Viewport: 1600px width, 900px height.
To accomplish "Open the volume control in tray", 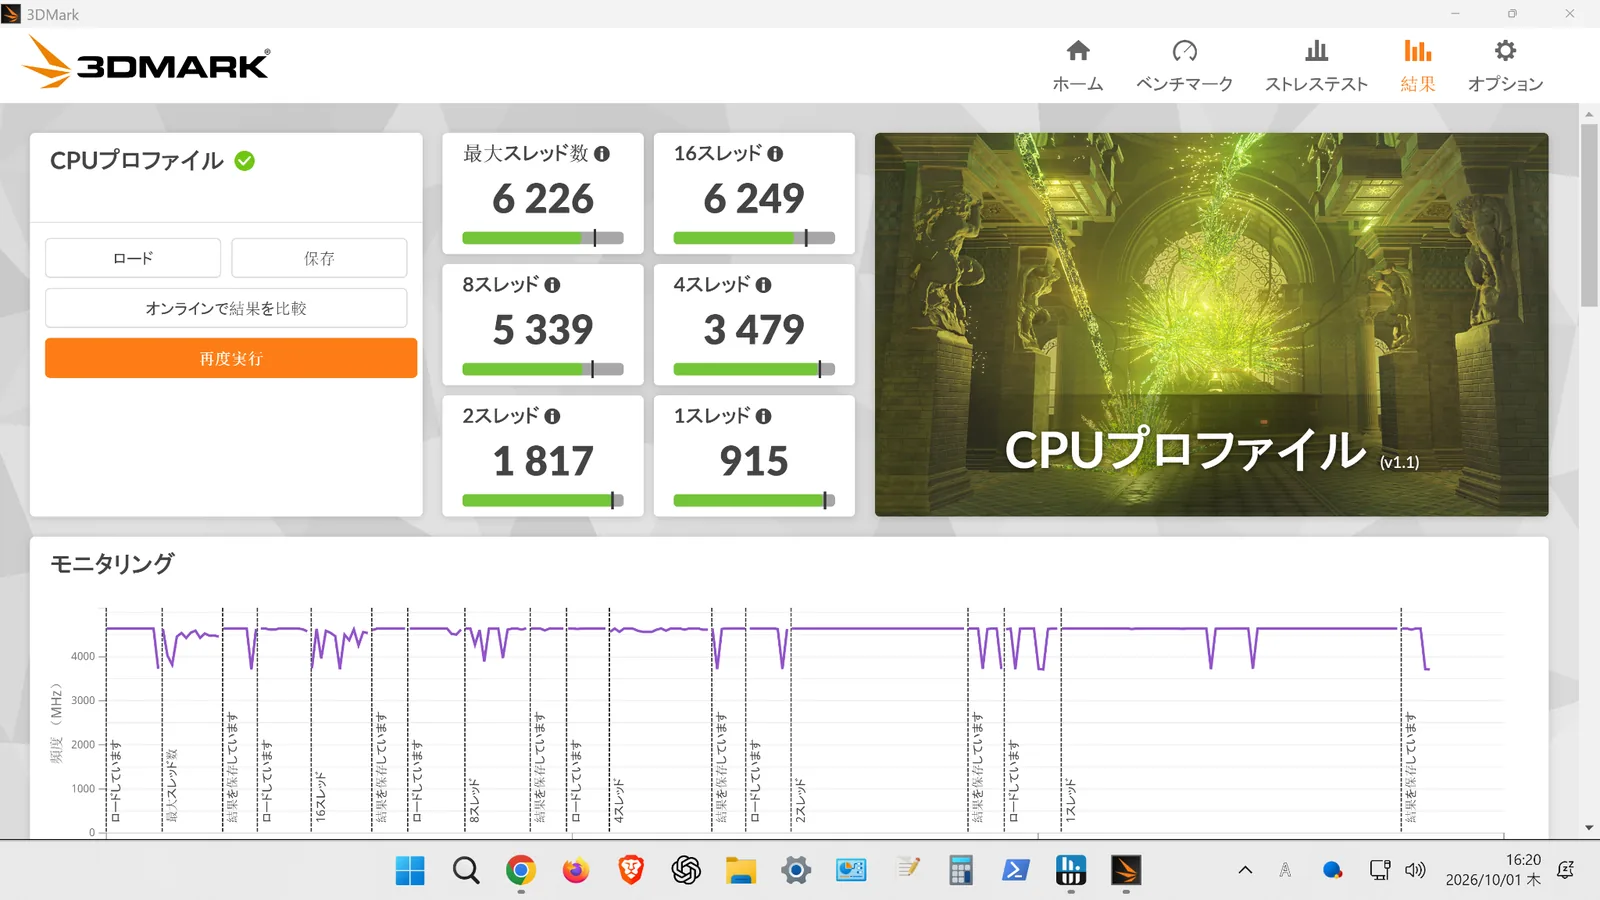I will pos(1415,870).
